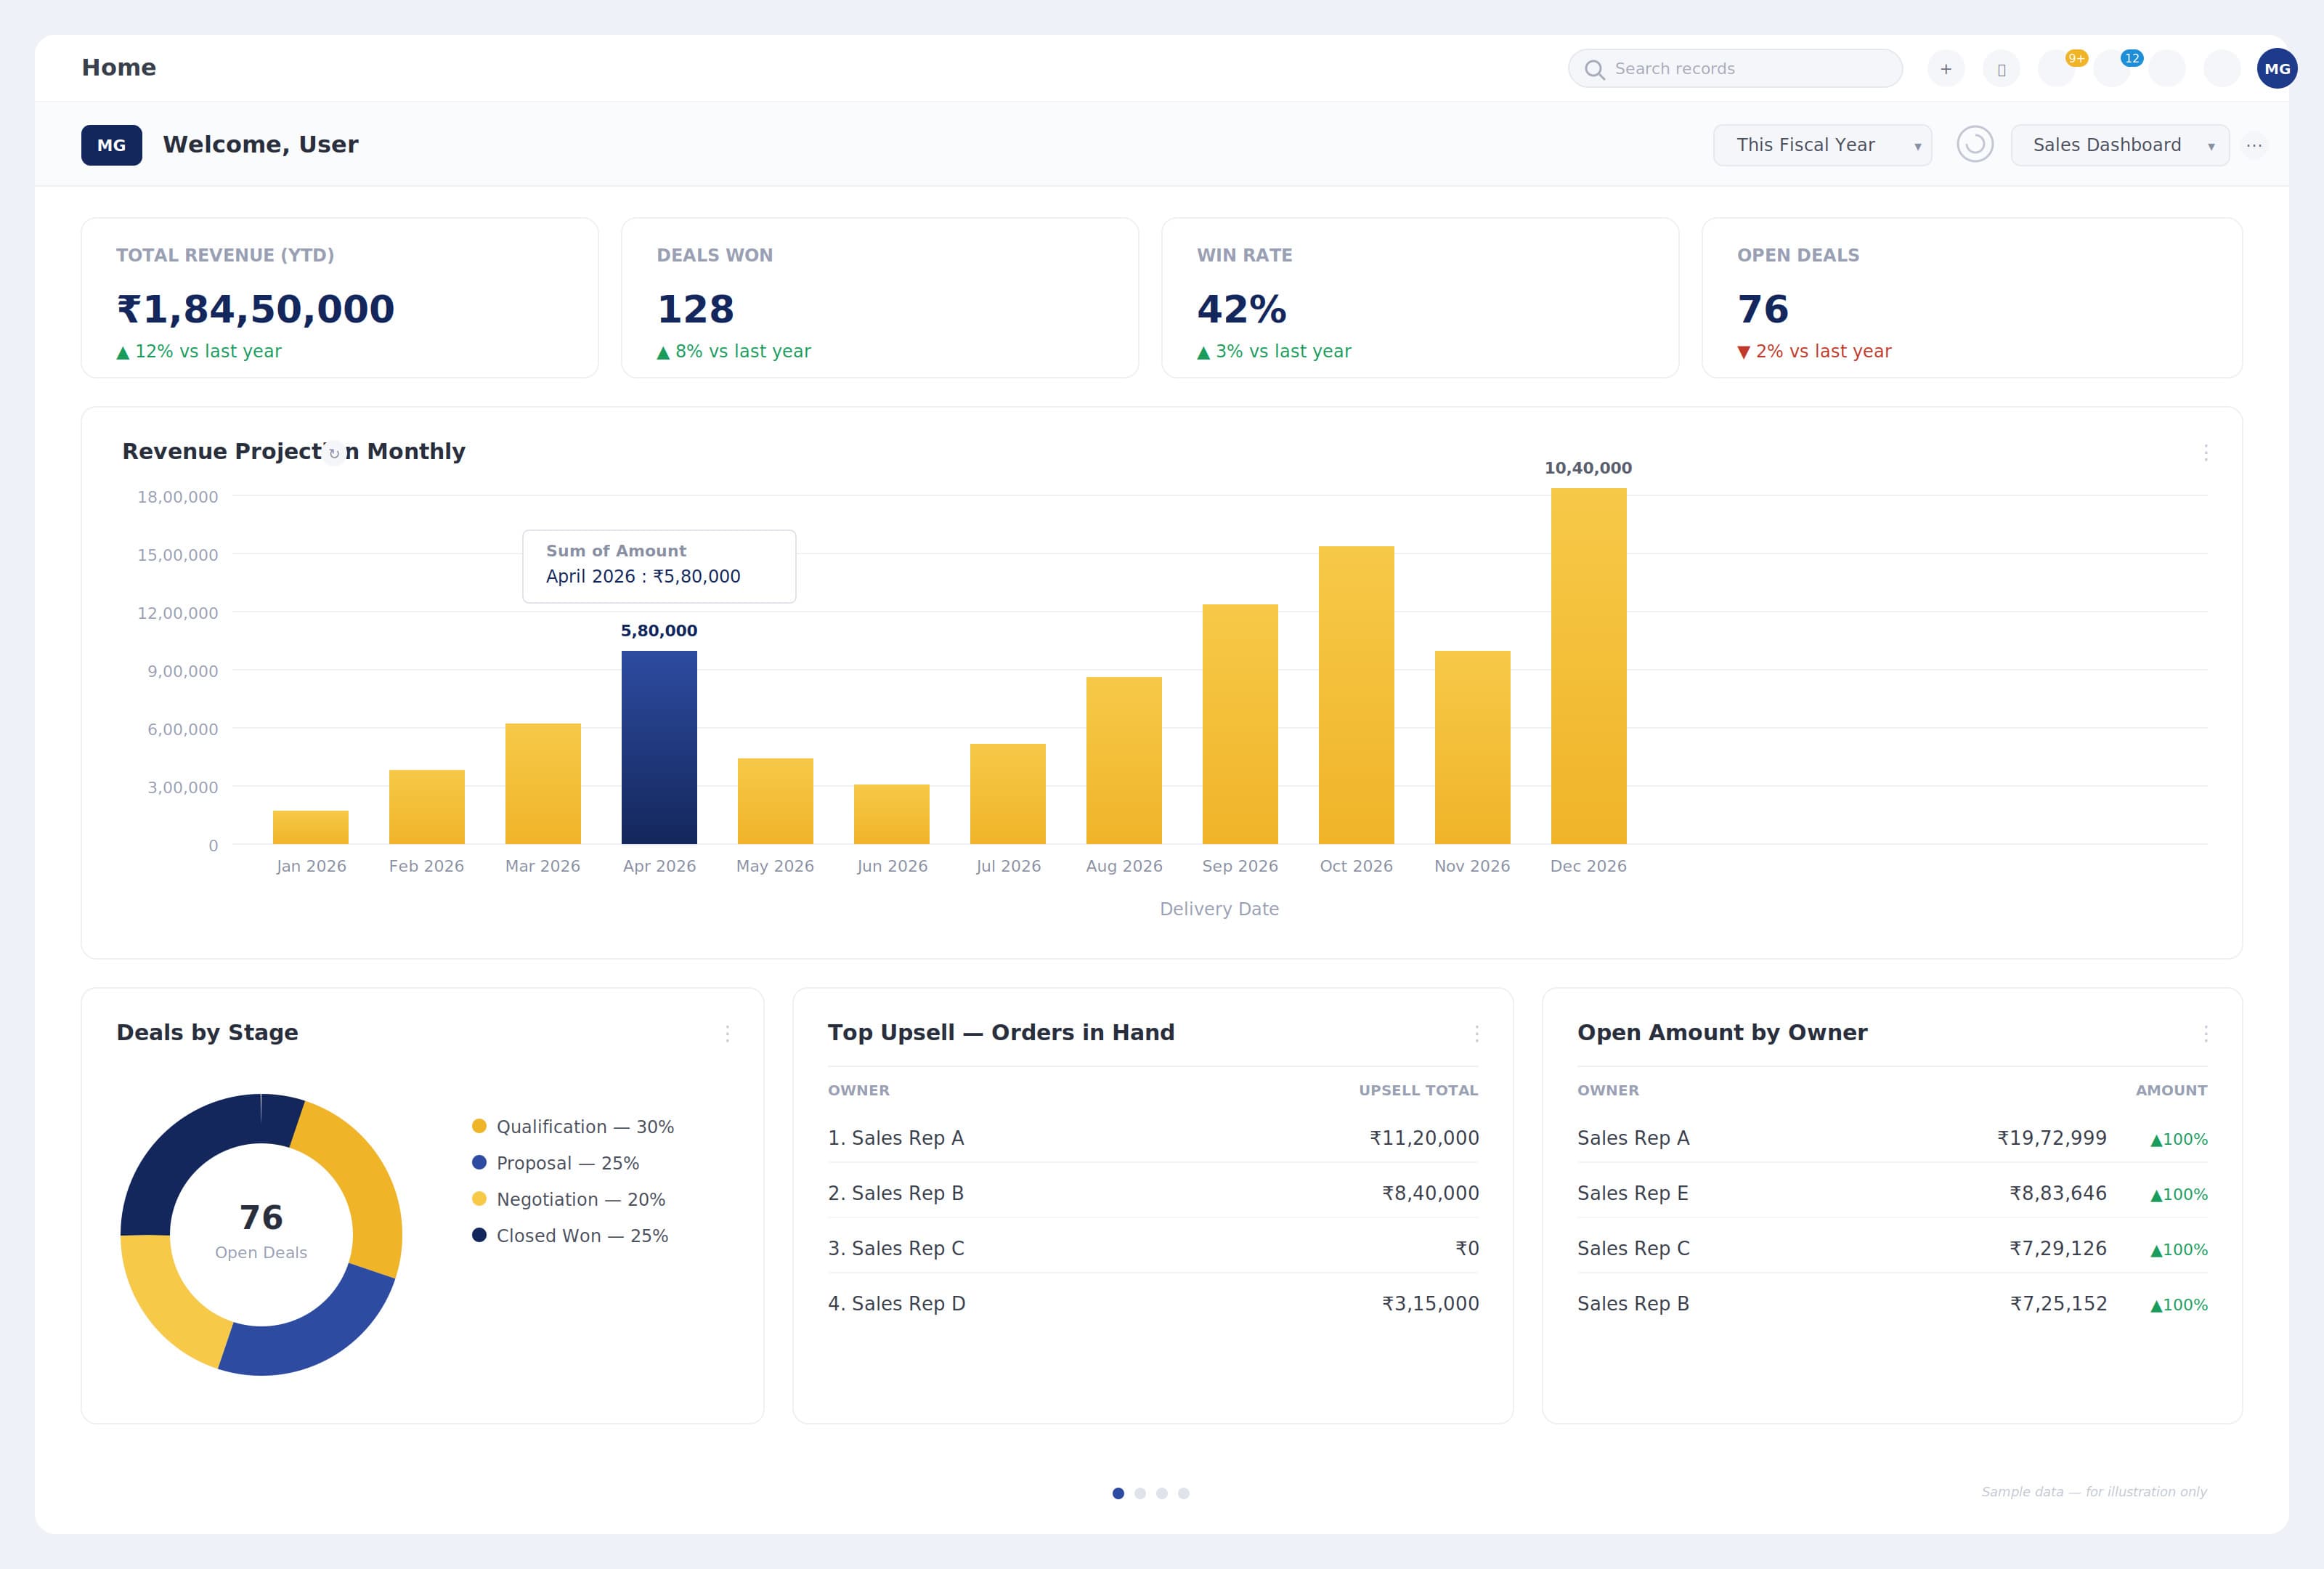Sort by the UPSELL TOTAL column header
This screenshot has height=1569, width=2324.
click(1418, 1090)
